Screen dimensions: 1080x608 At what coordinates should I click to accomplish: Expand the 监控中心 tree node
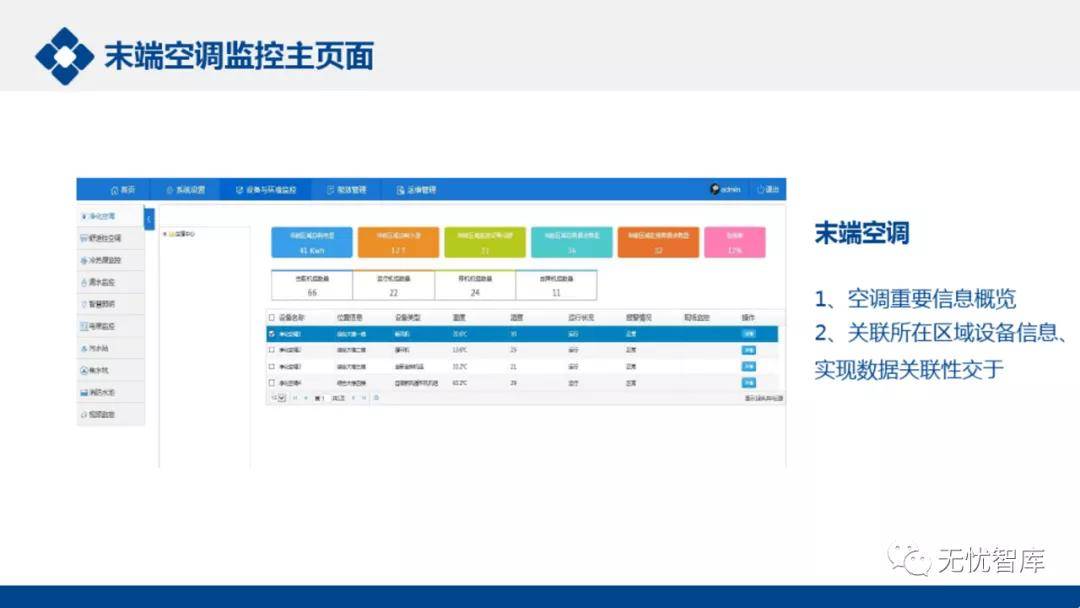164,235
